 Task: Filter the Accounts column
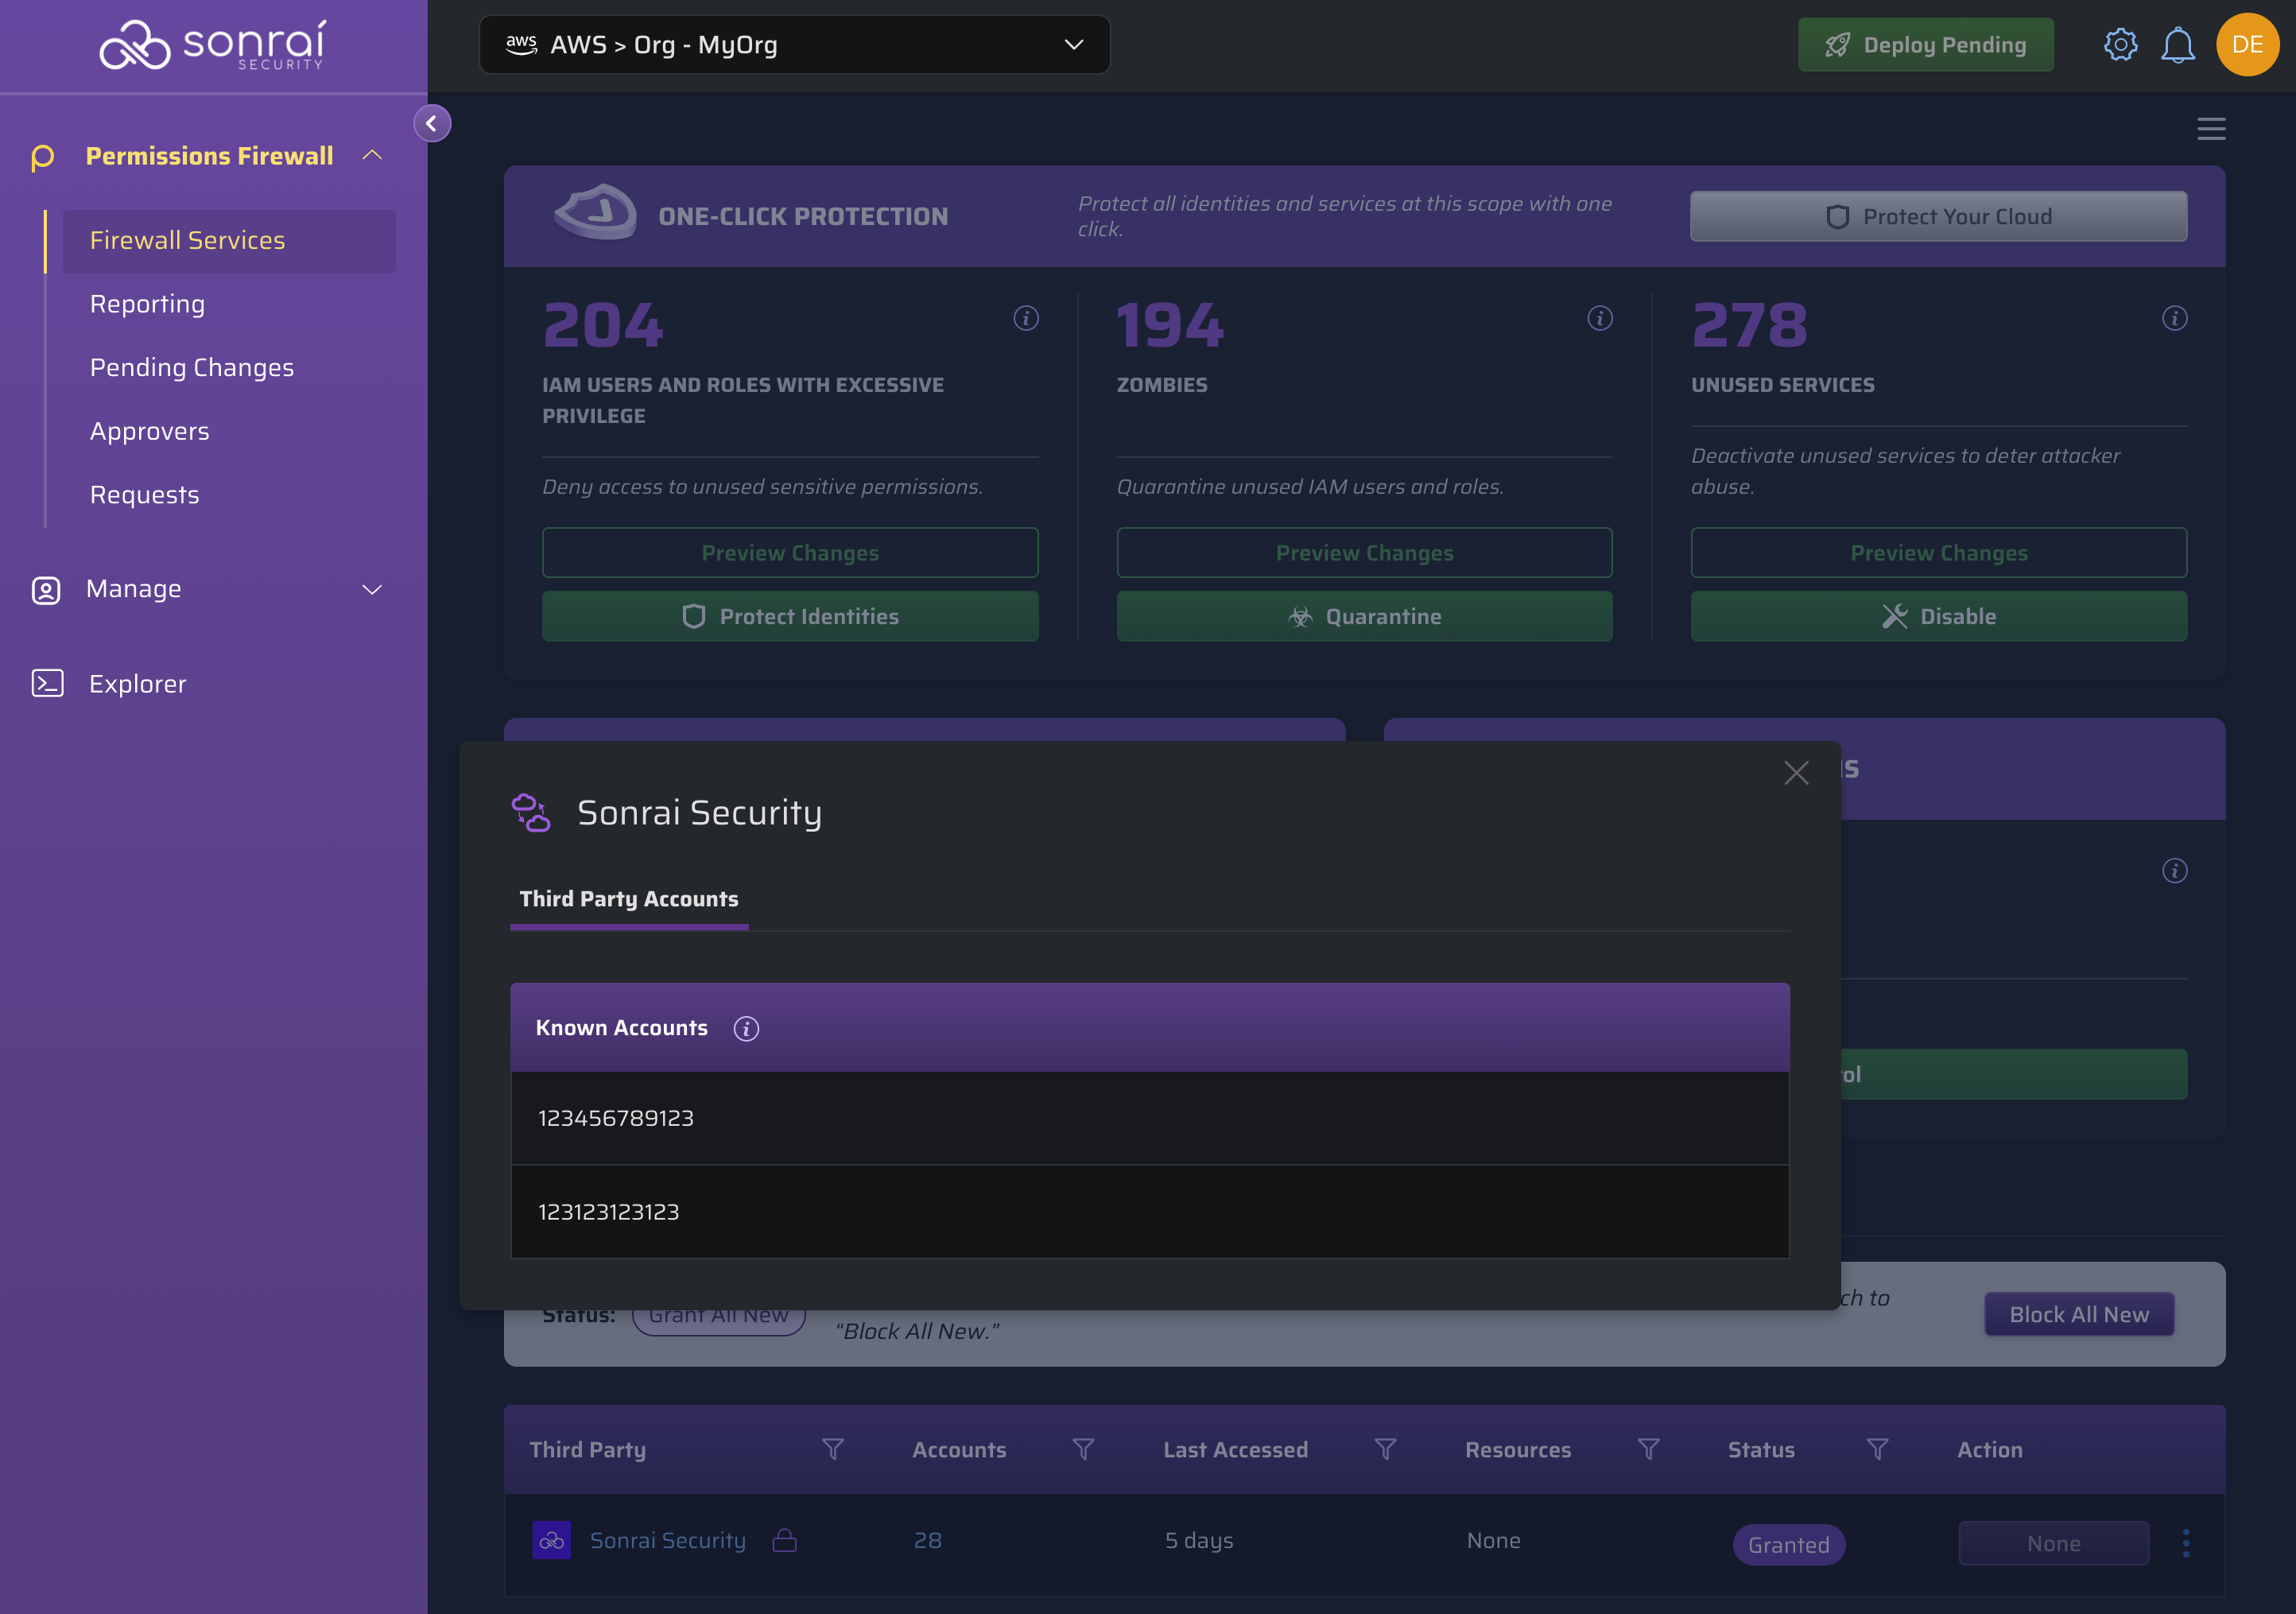(x=1083, y=1449)
